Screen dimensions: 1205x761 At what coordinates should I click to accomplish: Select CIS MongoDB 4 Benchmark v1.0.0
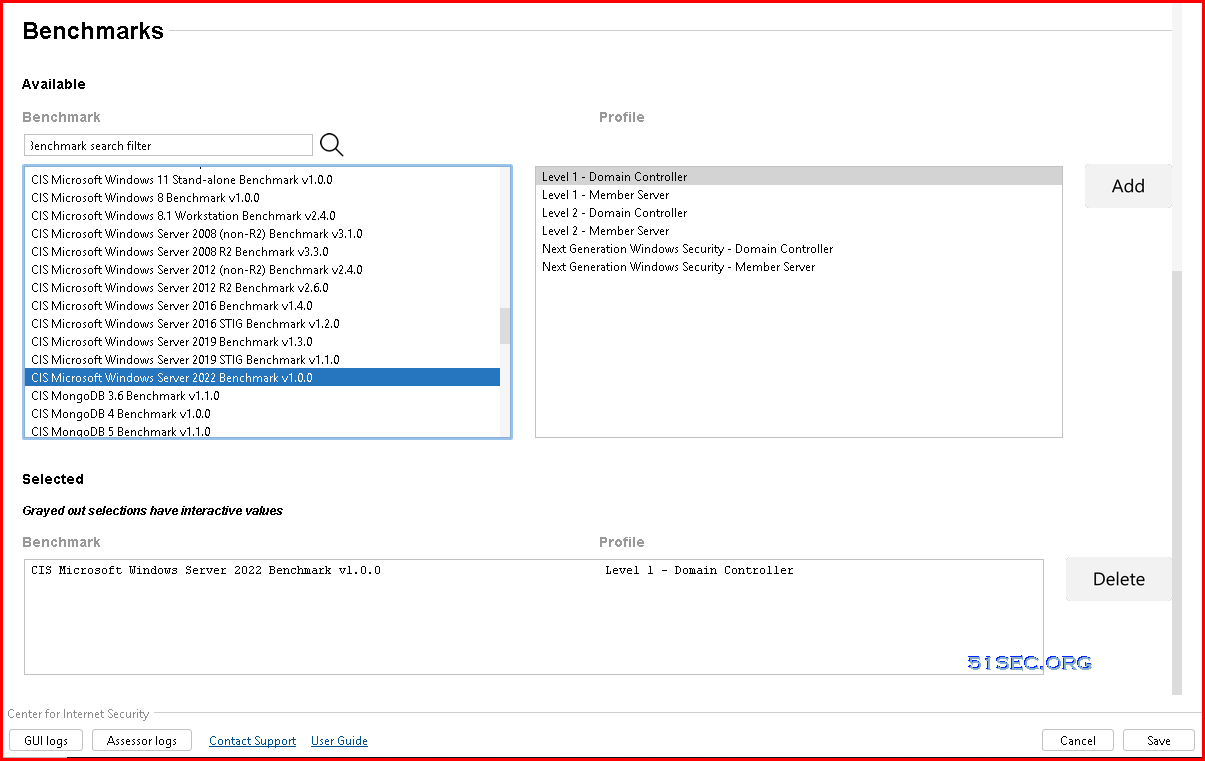(x=262, y=414)
